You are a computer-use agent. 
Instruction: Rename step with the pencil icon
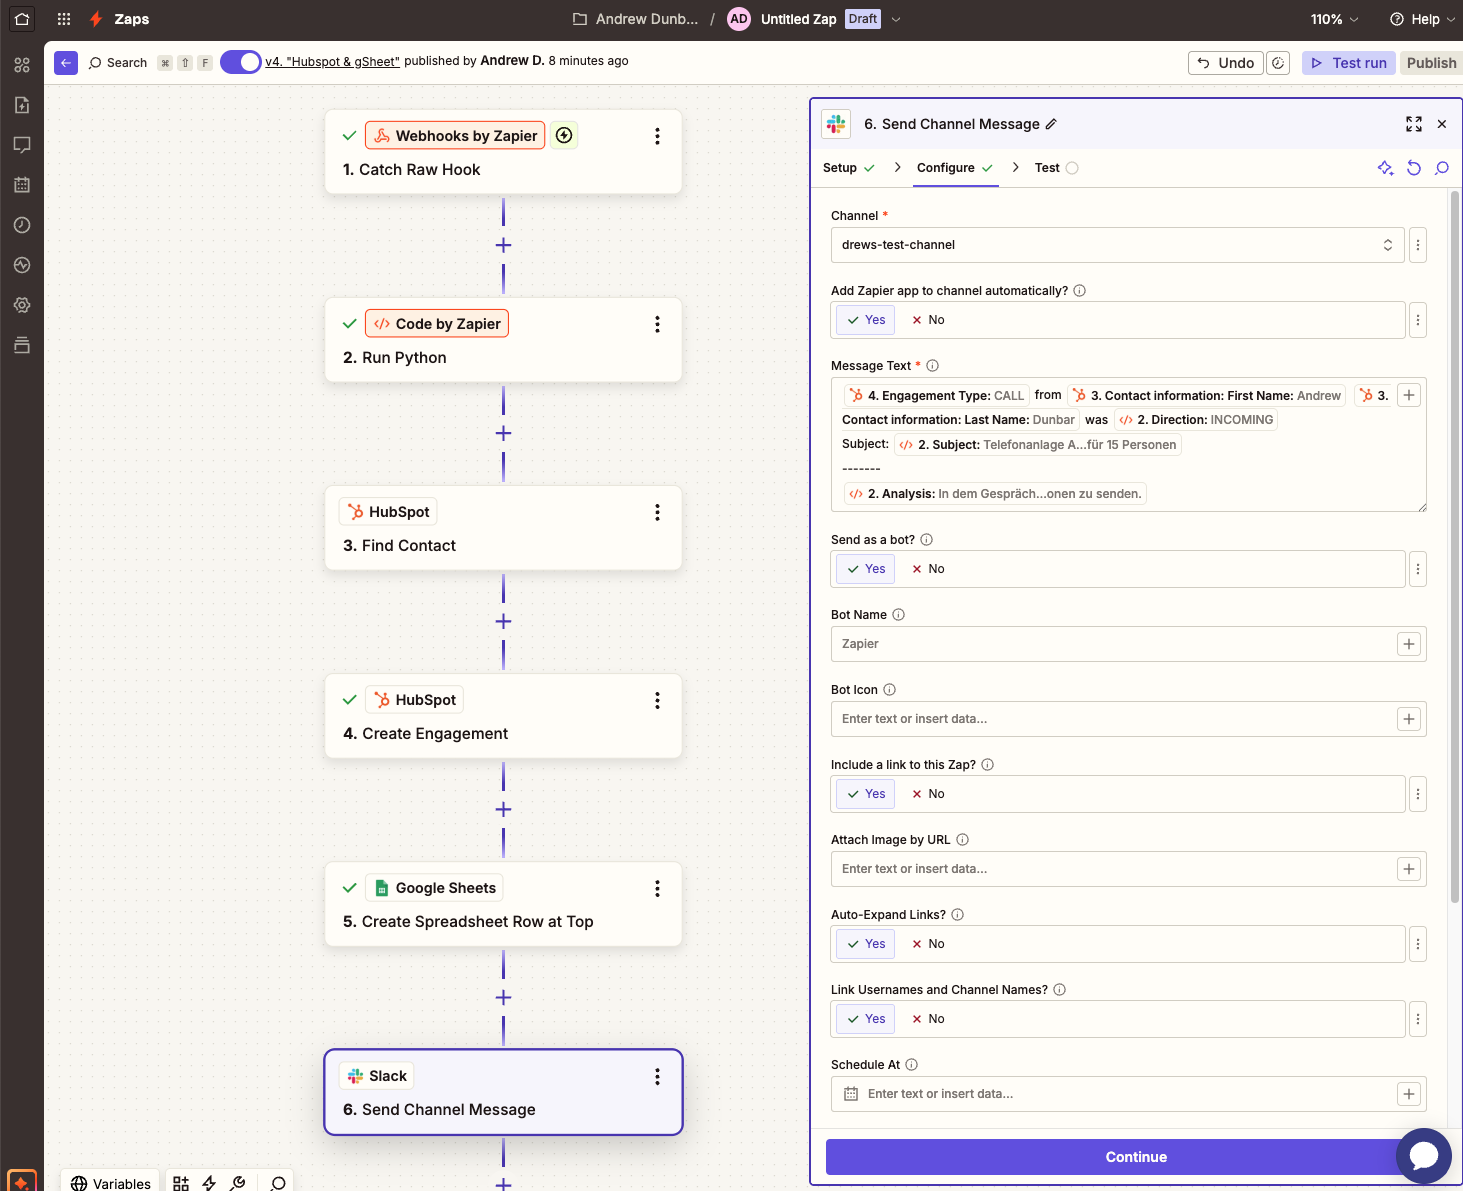[x=1051, y=124]
